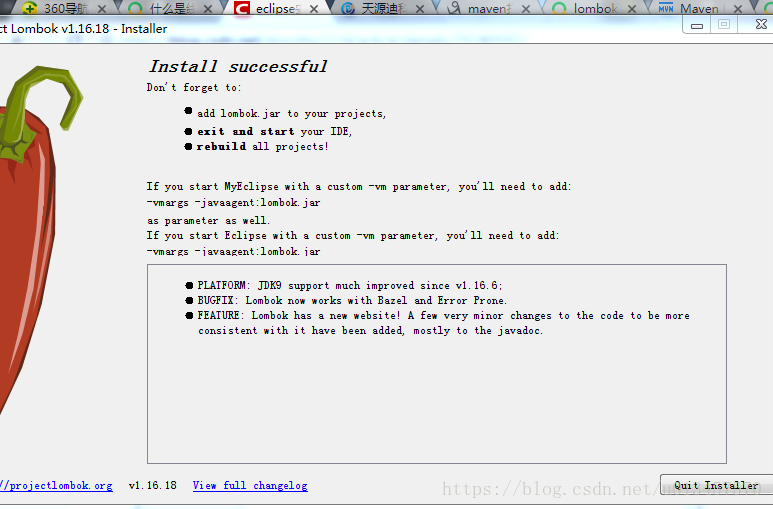Screen dimensions: 773x509
Task: Click 'add lombok.jar to your projects' text
Action: tap(291, 113)
